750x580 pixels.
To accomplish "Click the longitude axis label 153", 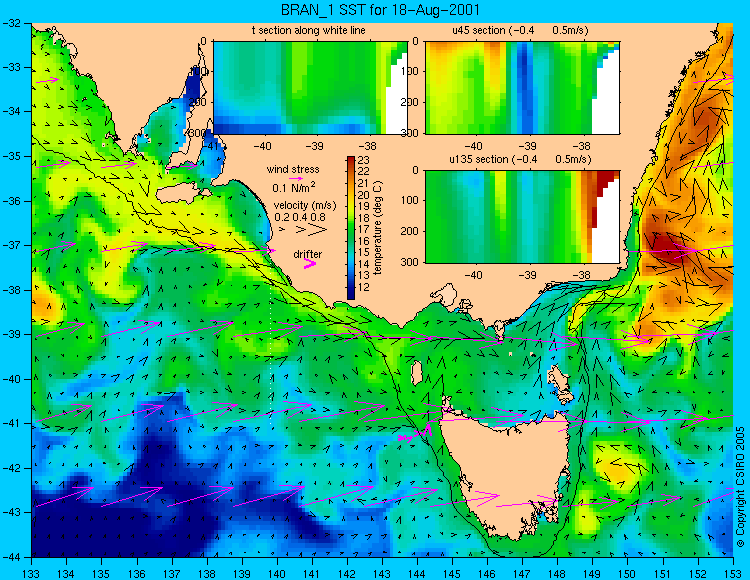I will [x=733, y=574].
